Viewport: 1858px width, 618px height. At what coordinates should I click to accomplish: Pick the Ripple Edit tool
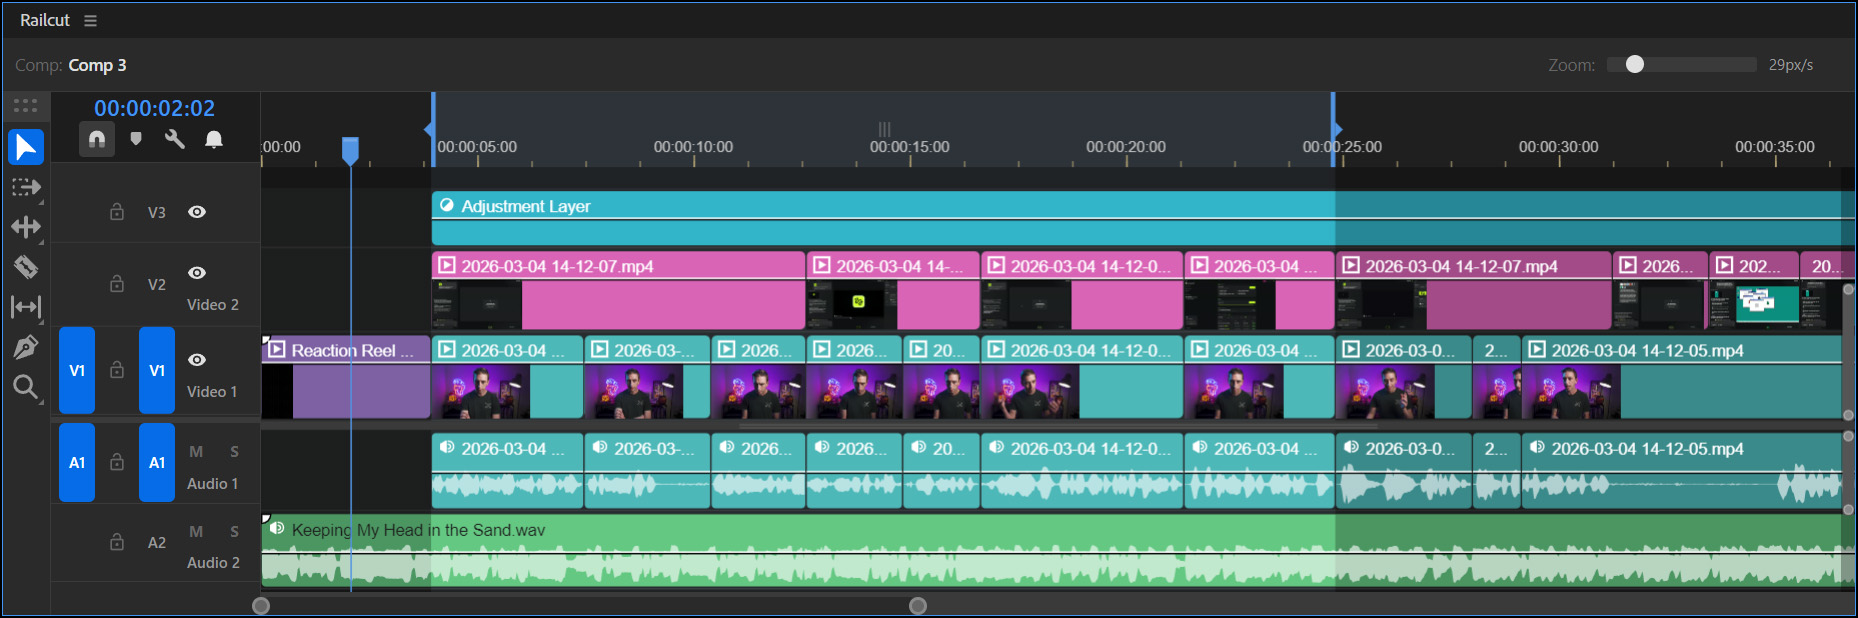(x=26, y=227)
